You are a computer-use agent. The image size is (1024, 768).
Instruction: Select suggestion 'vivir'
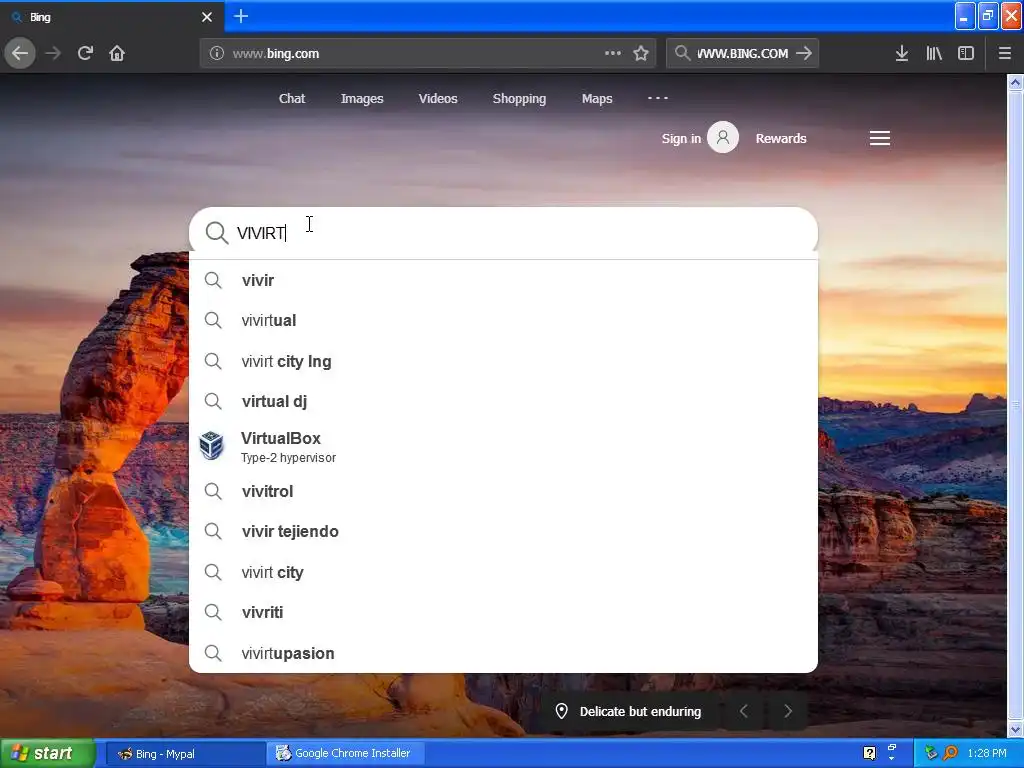[x=503, y=280]
